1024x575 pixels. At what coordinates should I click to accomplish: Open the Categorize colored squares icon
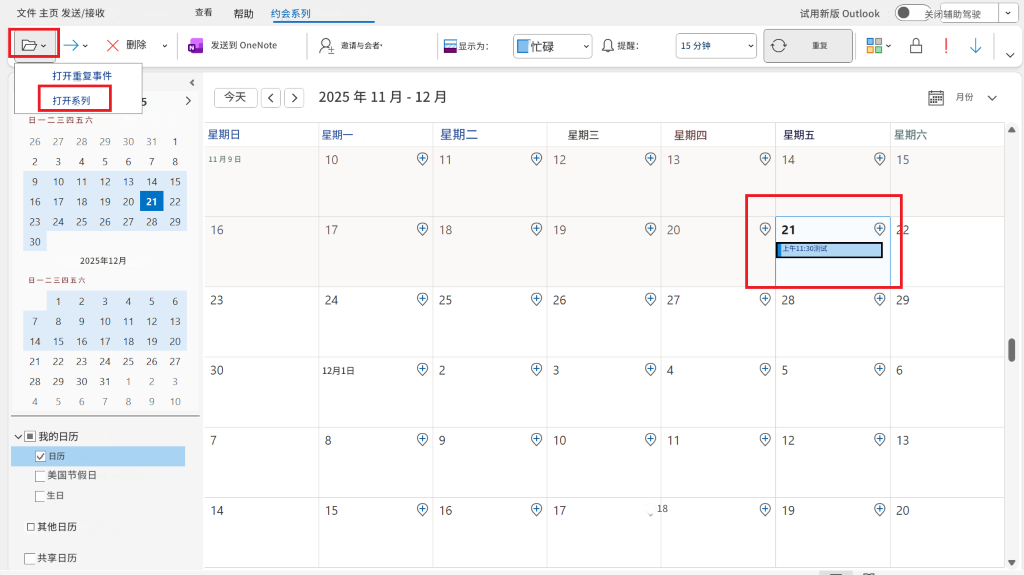874,45
